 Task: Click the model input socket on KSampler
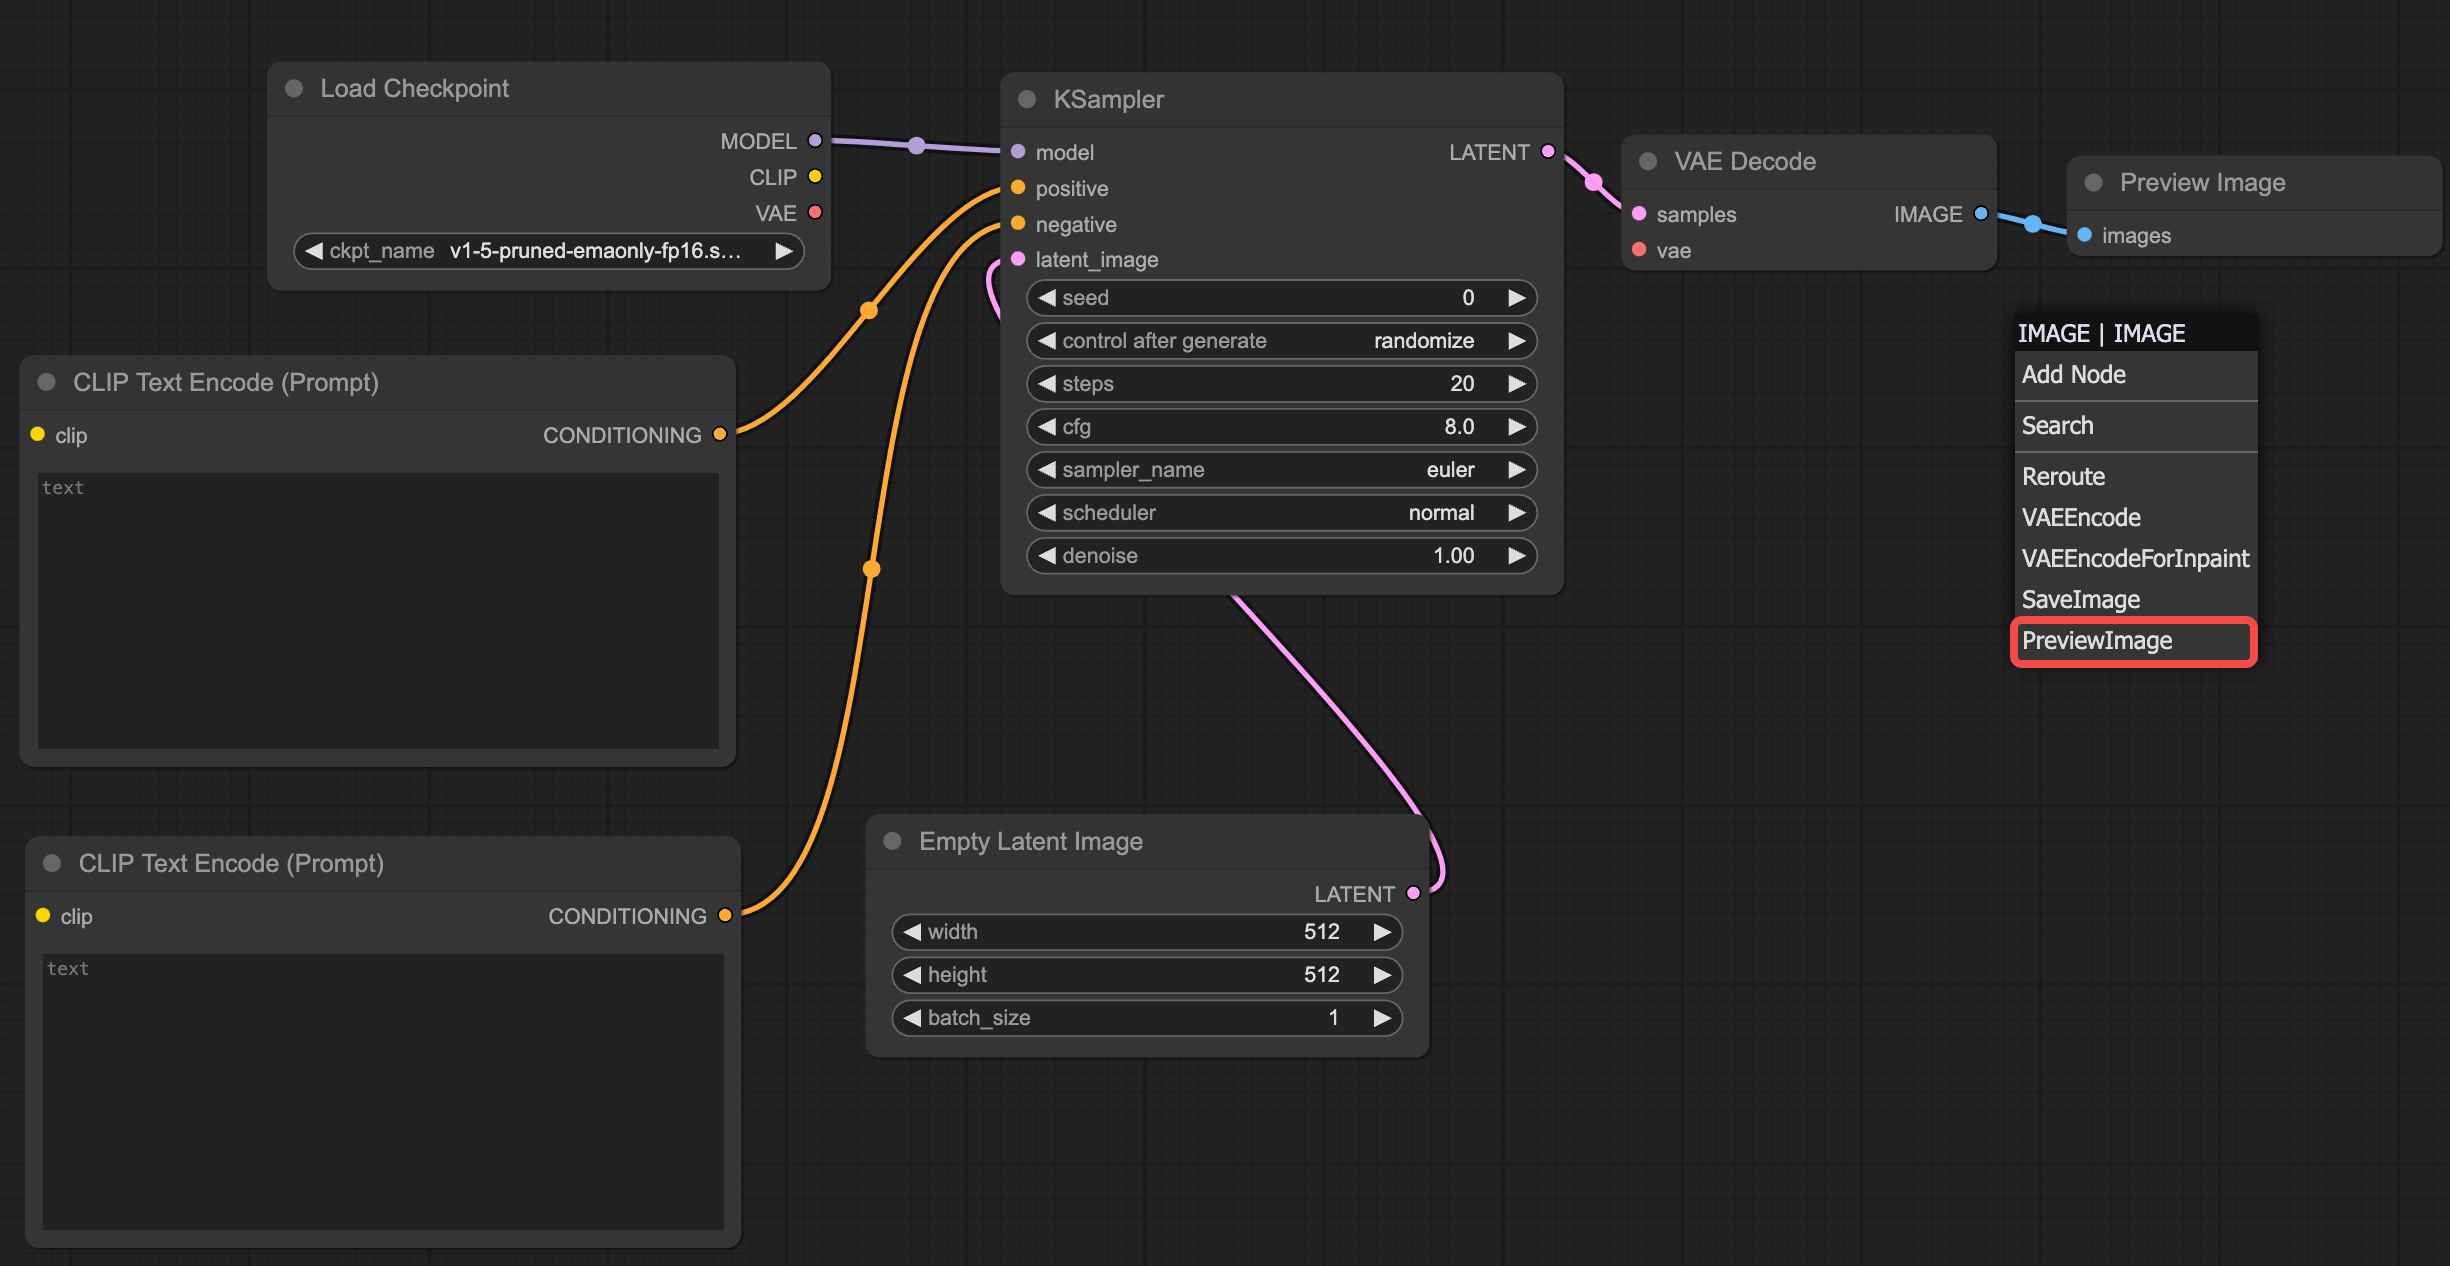point(1018,152)
